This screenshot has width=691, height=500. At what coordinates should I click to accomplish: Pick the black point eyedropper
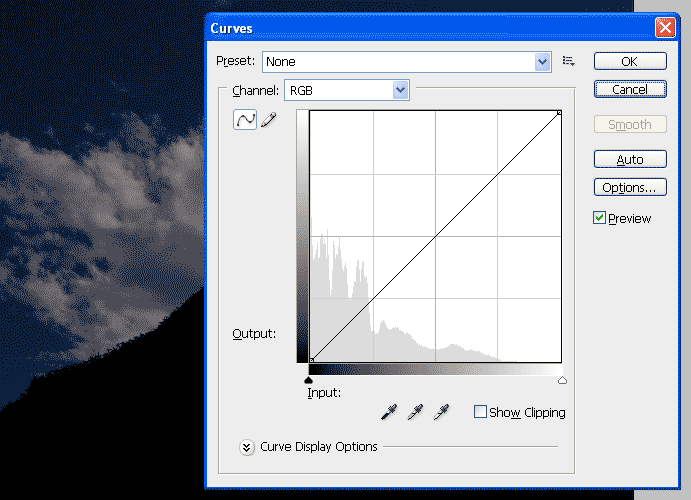pos(389,412)
